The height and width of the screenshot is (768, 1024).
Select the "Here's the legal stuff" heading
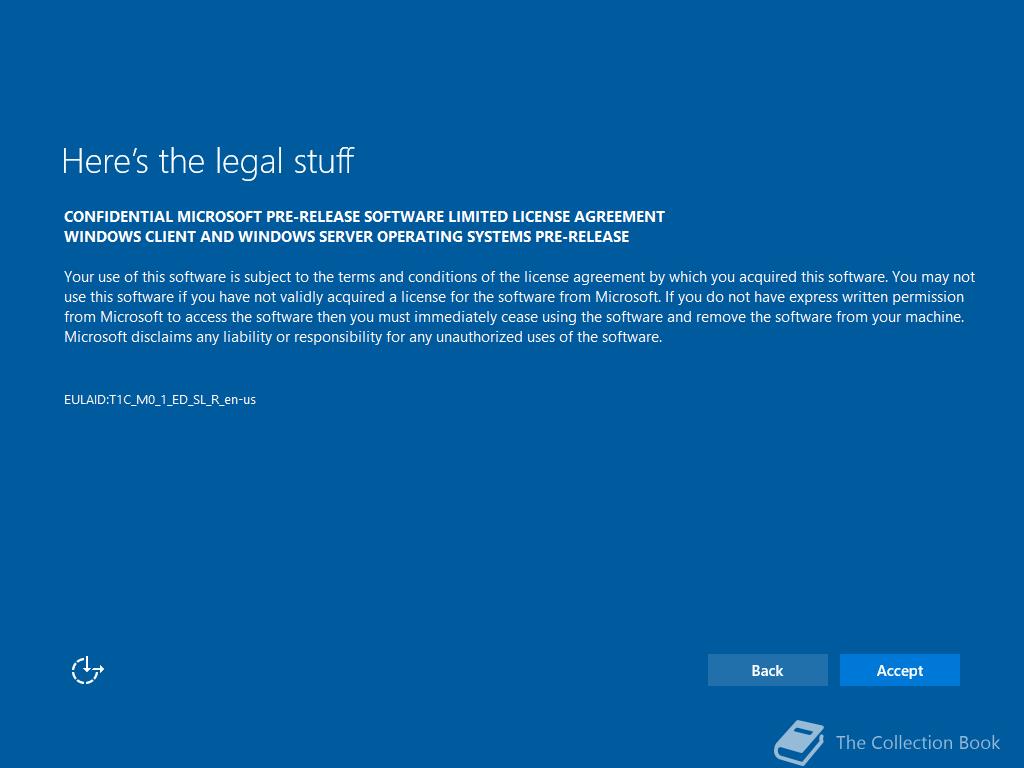click(208, 161)
